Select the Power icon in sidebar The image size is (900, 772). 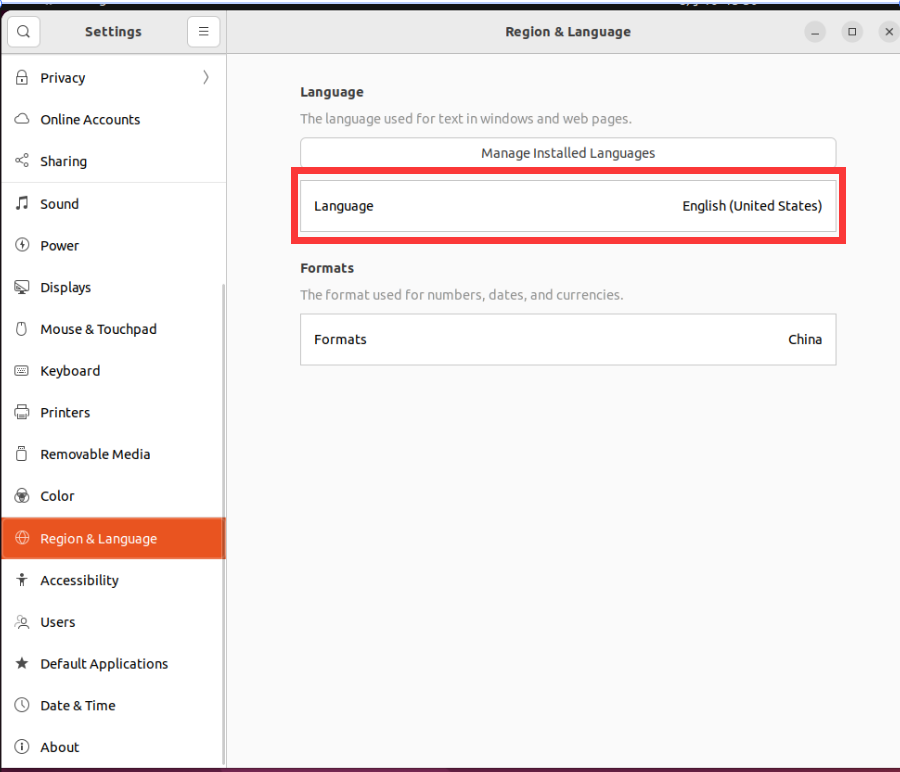click(x=22, y=246)
